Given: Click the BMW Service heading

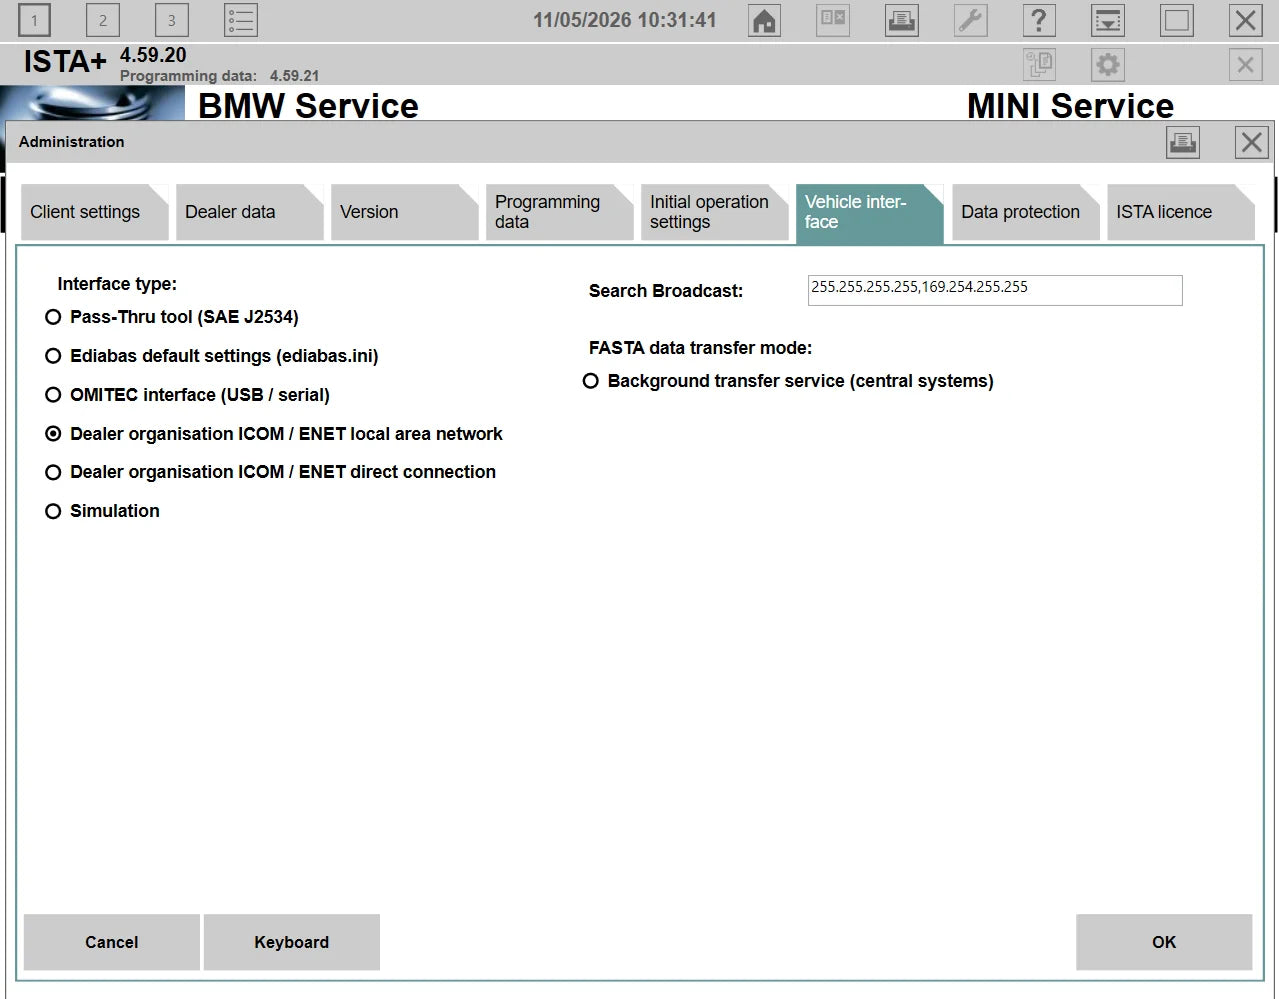Looking at the screenshot, I should tap(308, 105).
